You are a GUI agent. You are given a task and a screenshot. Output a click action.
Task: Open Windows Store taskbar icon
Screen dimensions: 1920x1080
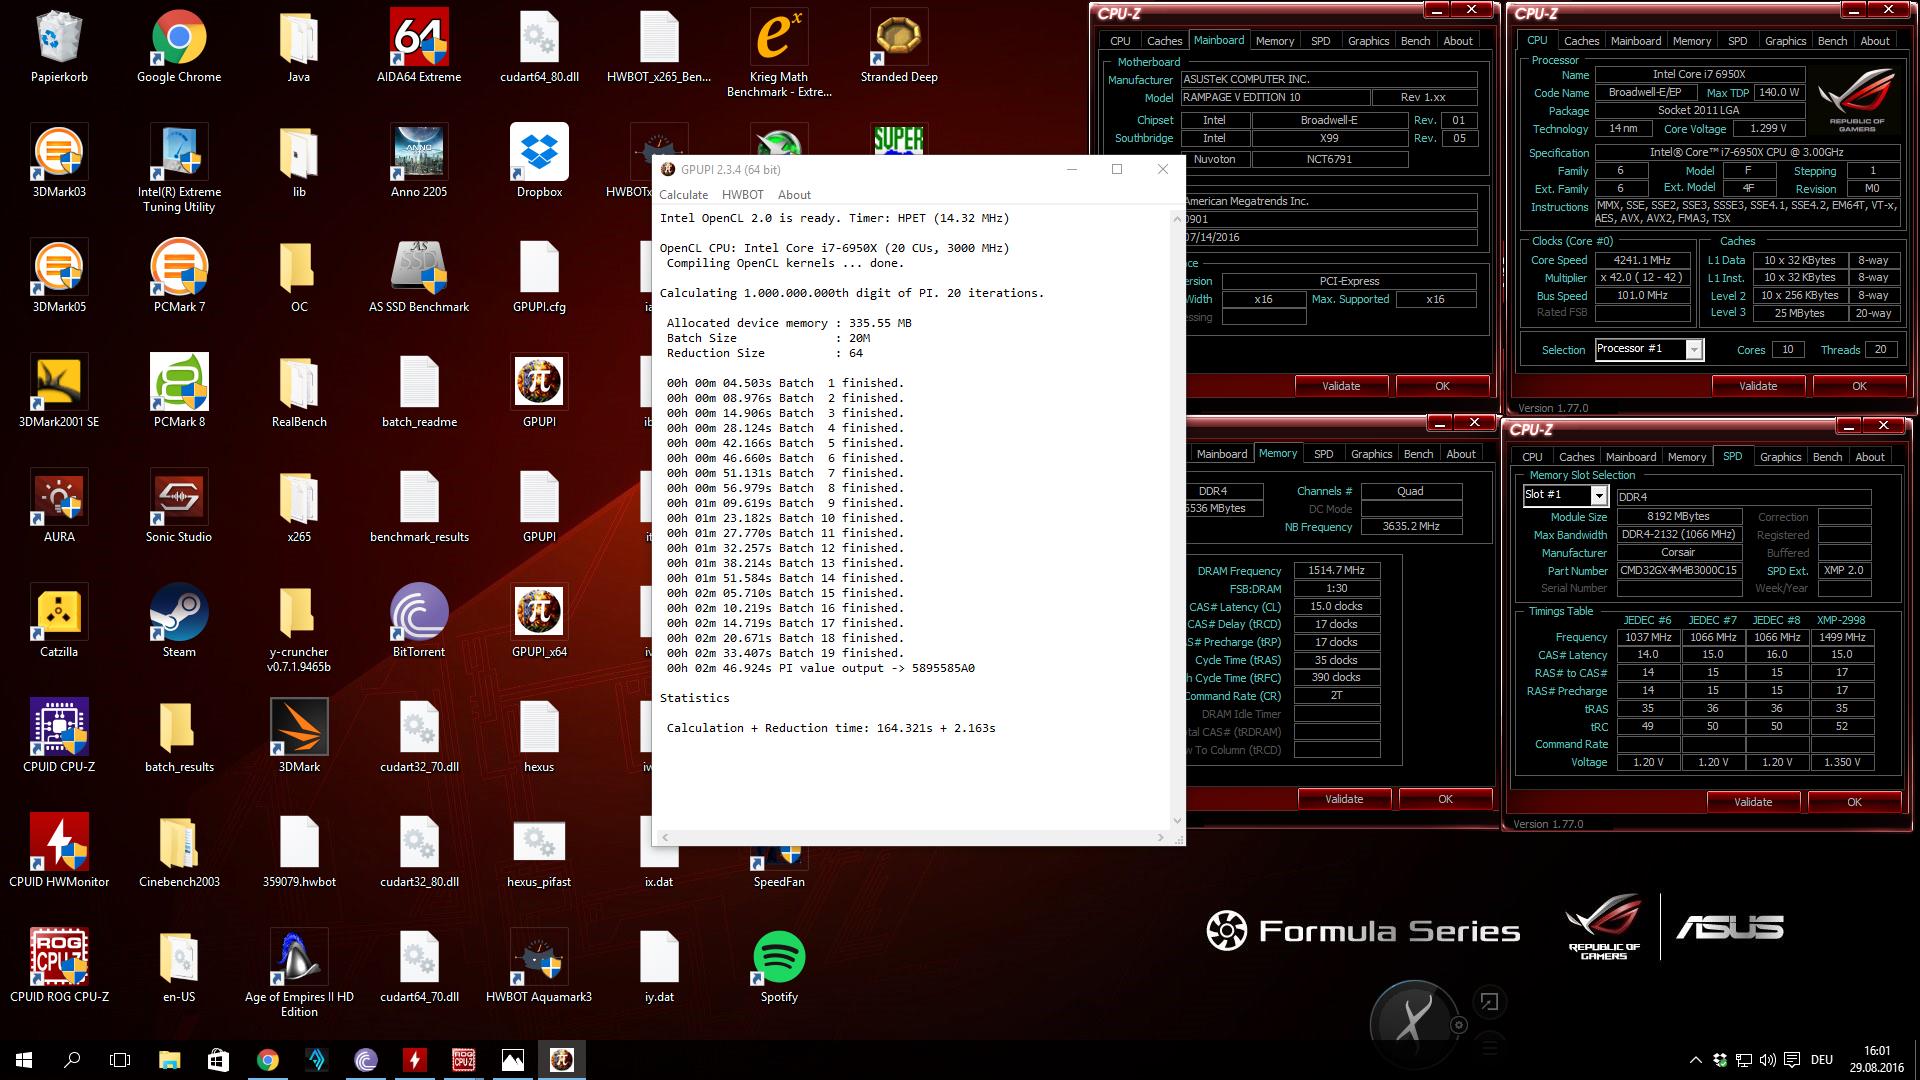coord(218,1059)
